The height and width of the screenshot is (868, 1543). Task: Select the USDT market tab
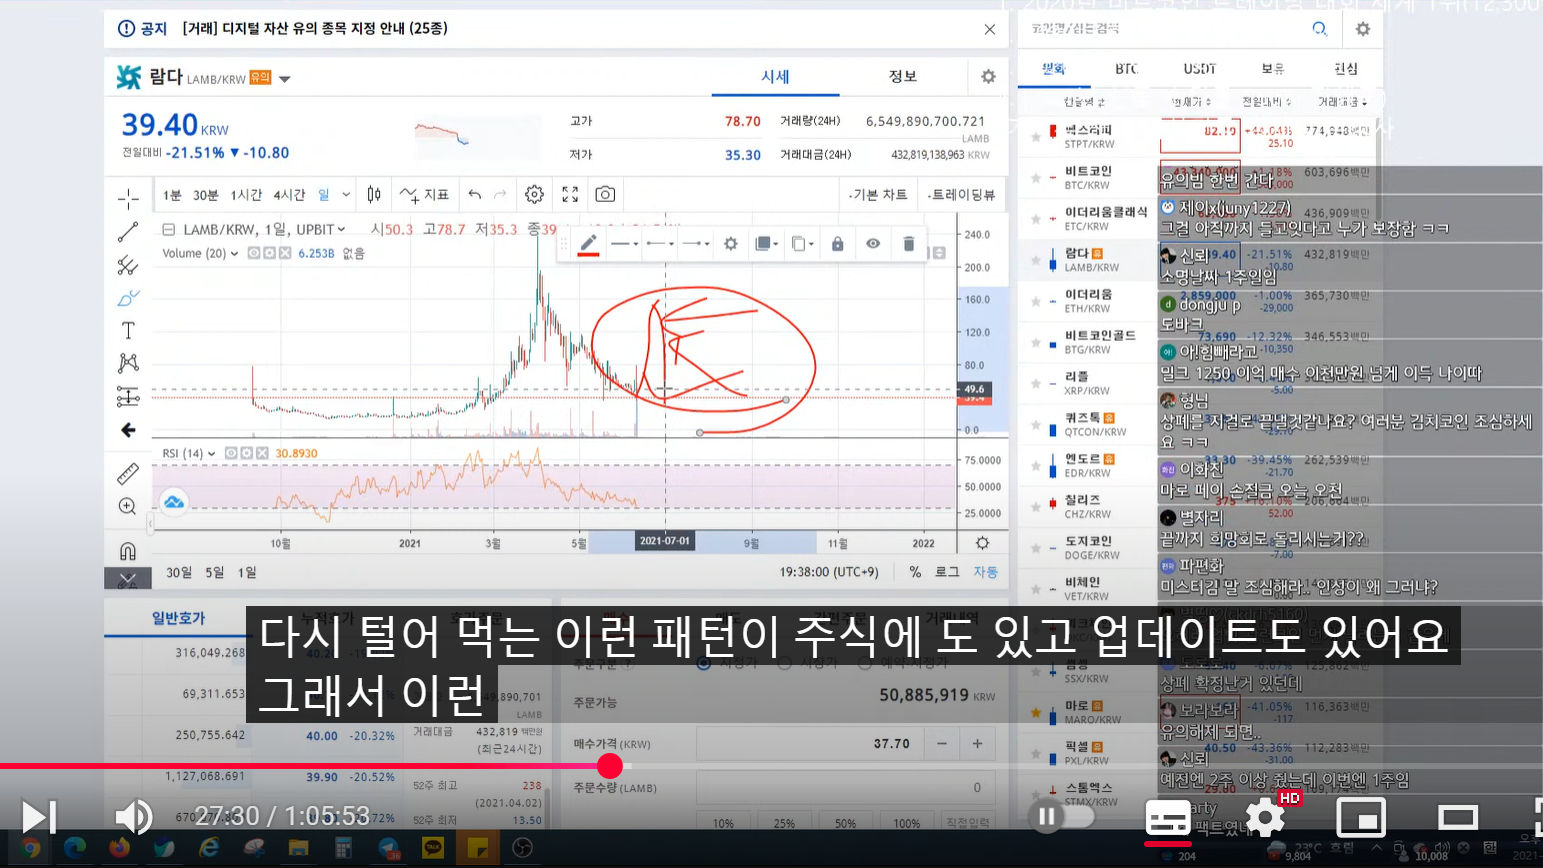(1200, 68)
